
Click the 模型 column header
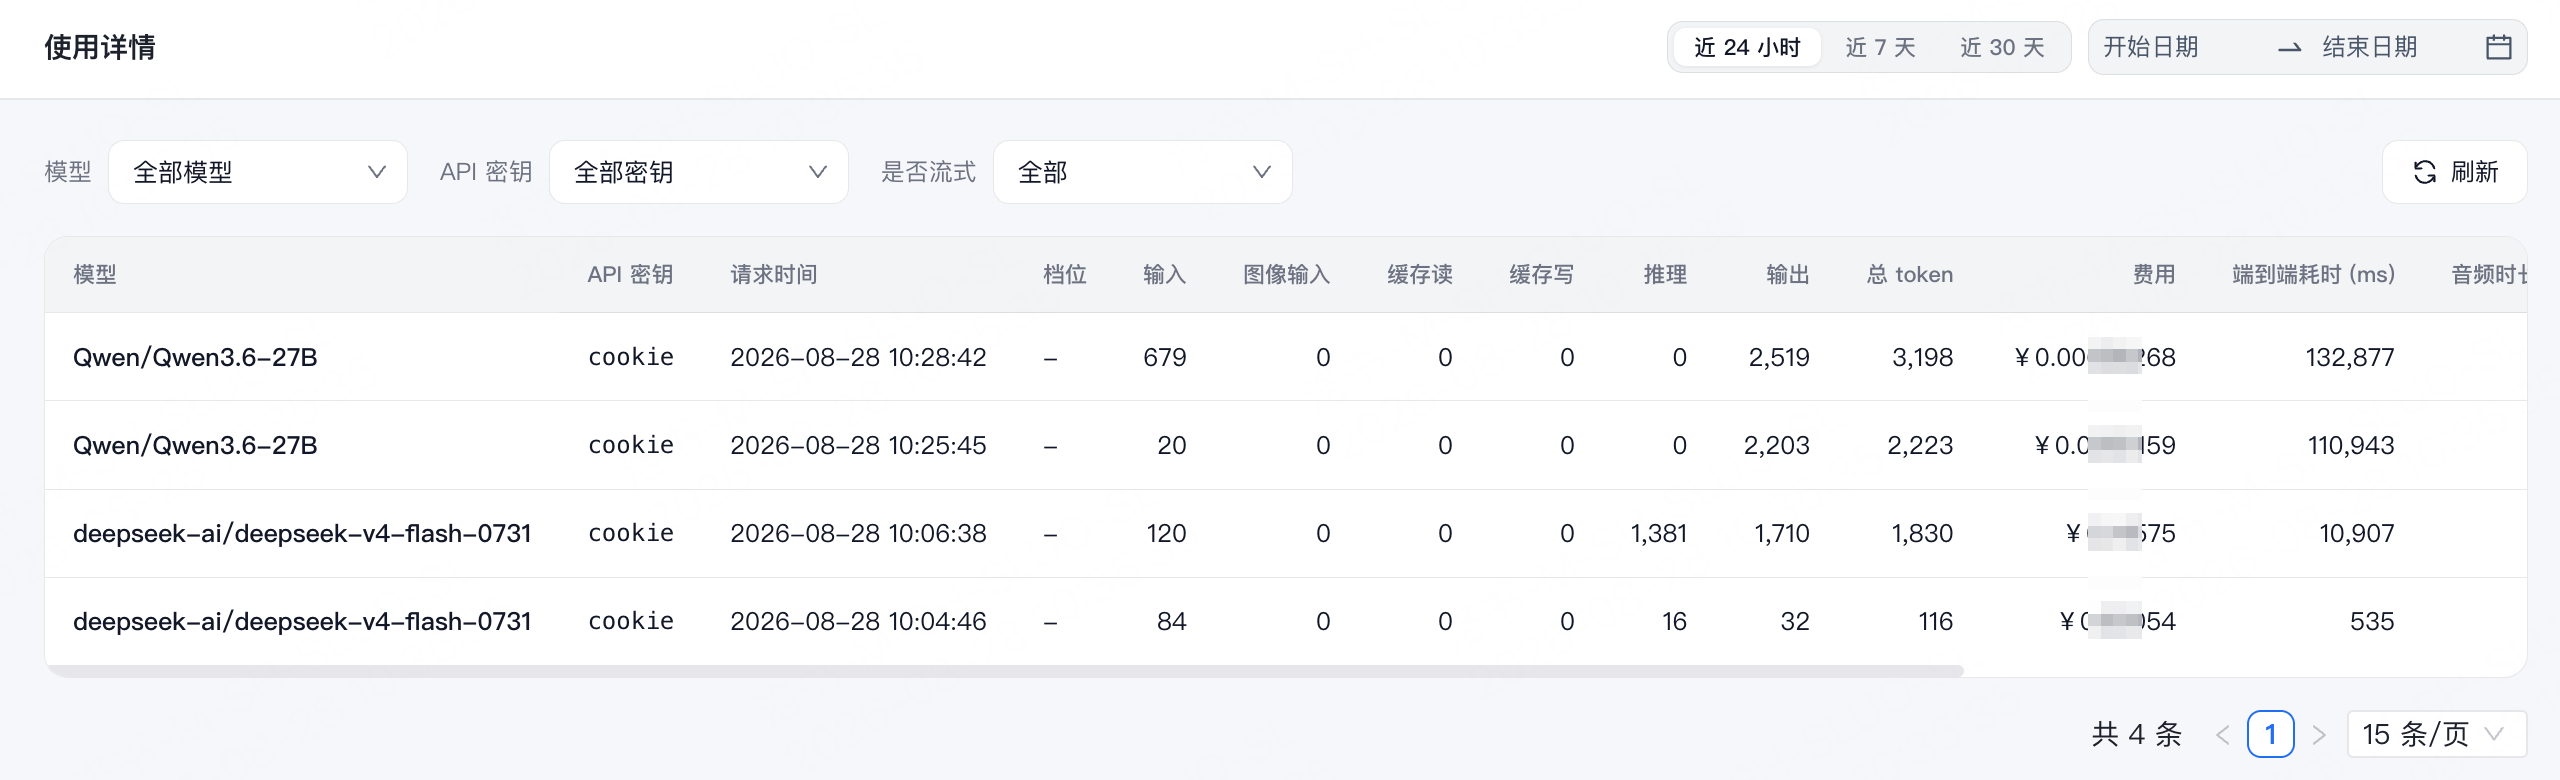[x=95, y=274]
